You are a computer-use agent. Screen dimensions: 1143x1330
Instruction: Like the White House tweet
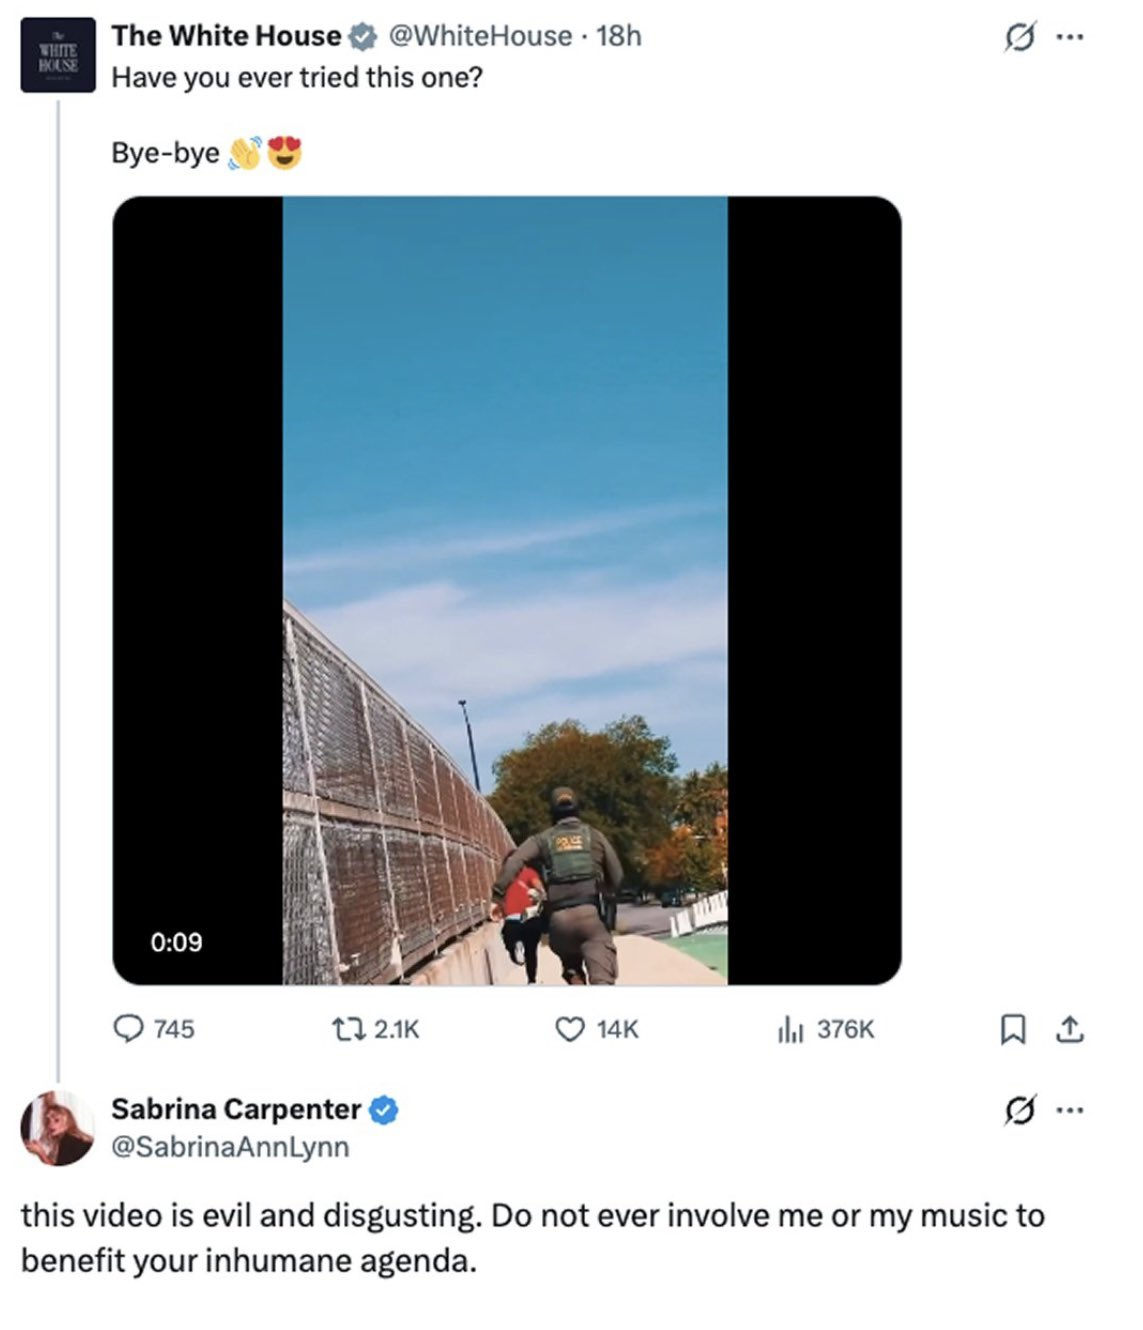569,1028
